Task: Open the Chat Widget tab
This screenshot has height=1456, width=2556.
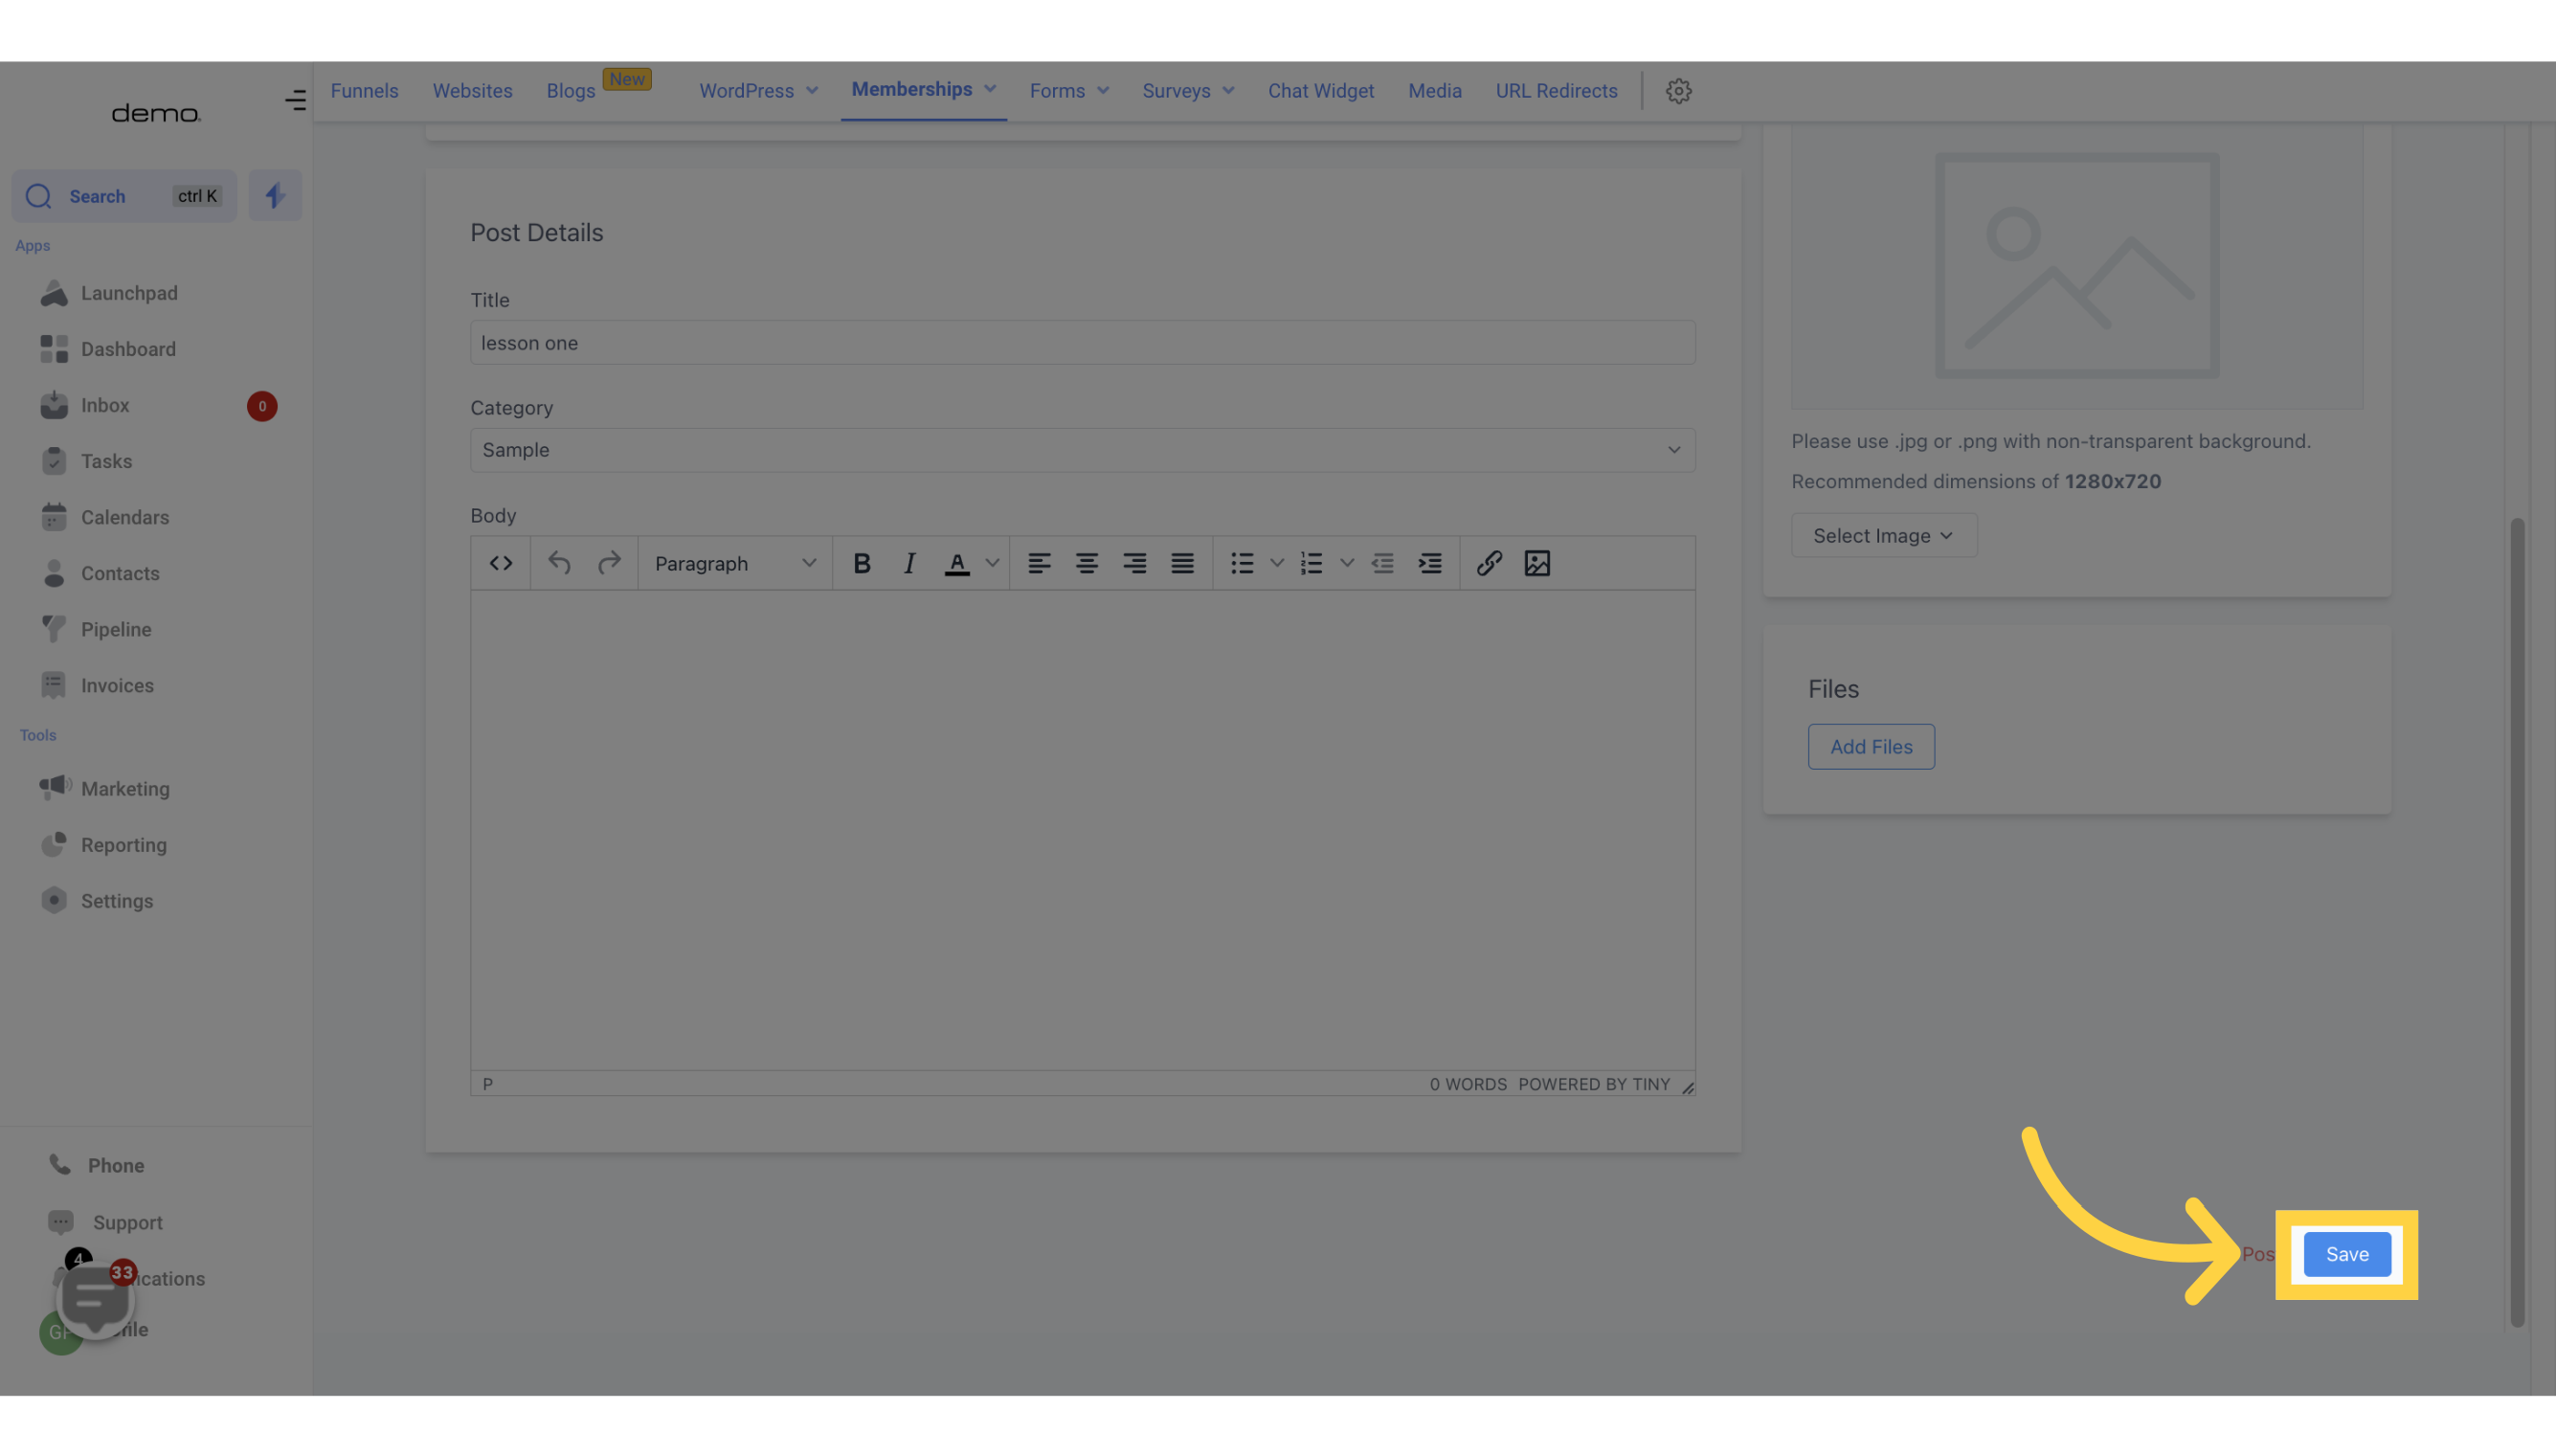Action: 1321,91
